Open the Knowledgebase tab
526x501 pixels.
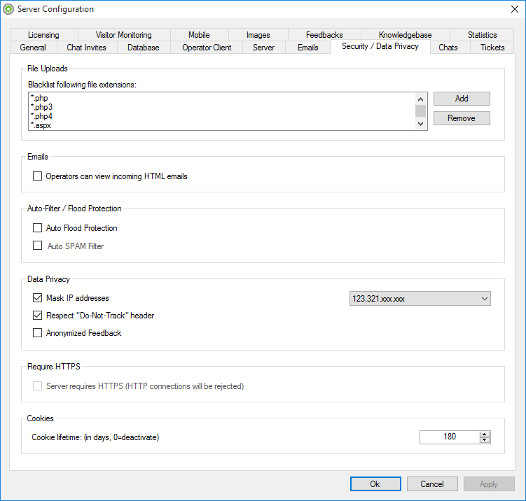(405, 35)
